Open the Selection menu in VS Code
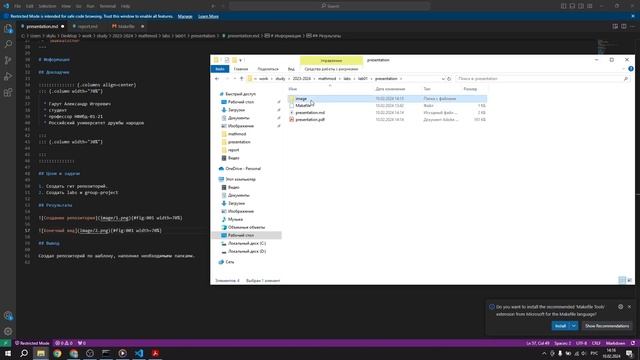Image resolution: width=640 pixels, height=360 pixels. [x=47, y=6]
